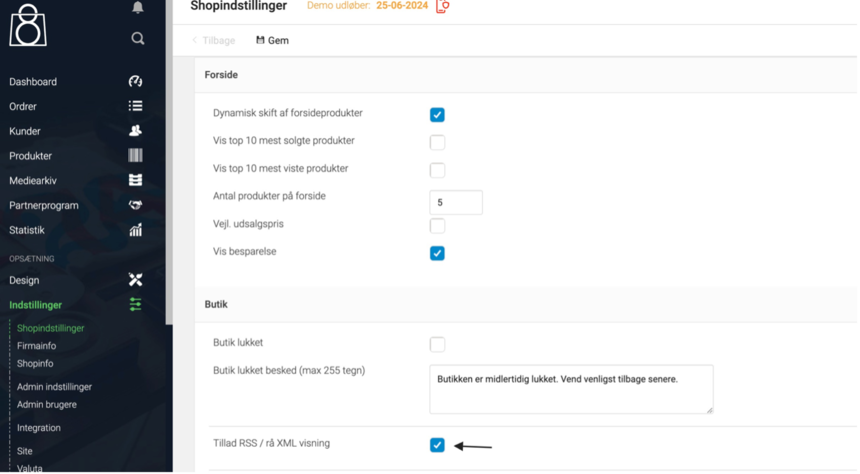This screenshot has height=474, width=860.
Task: Click the notification bell icon
Action: 138,7
